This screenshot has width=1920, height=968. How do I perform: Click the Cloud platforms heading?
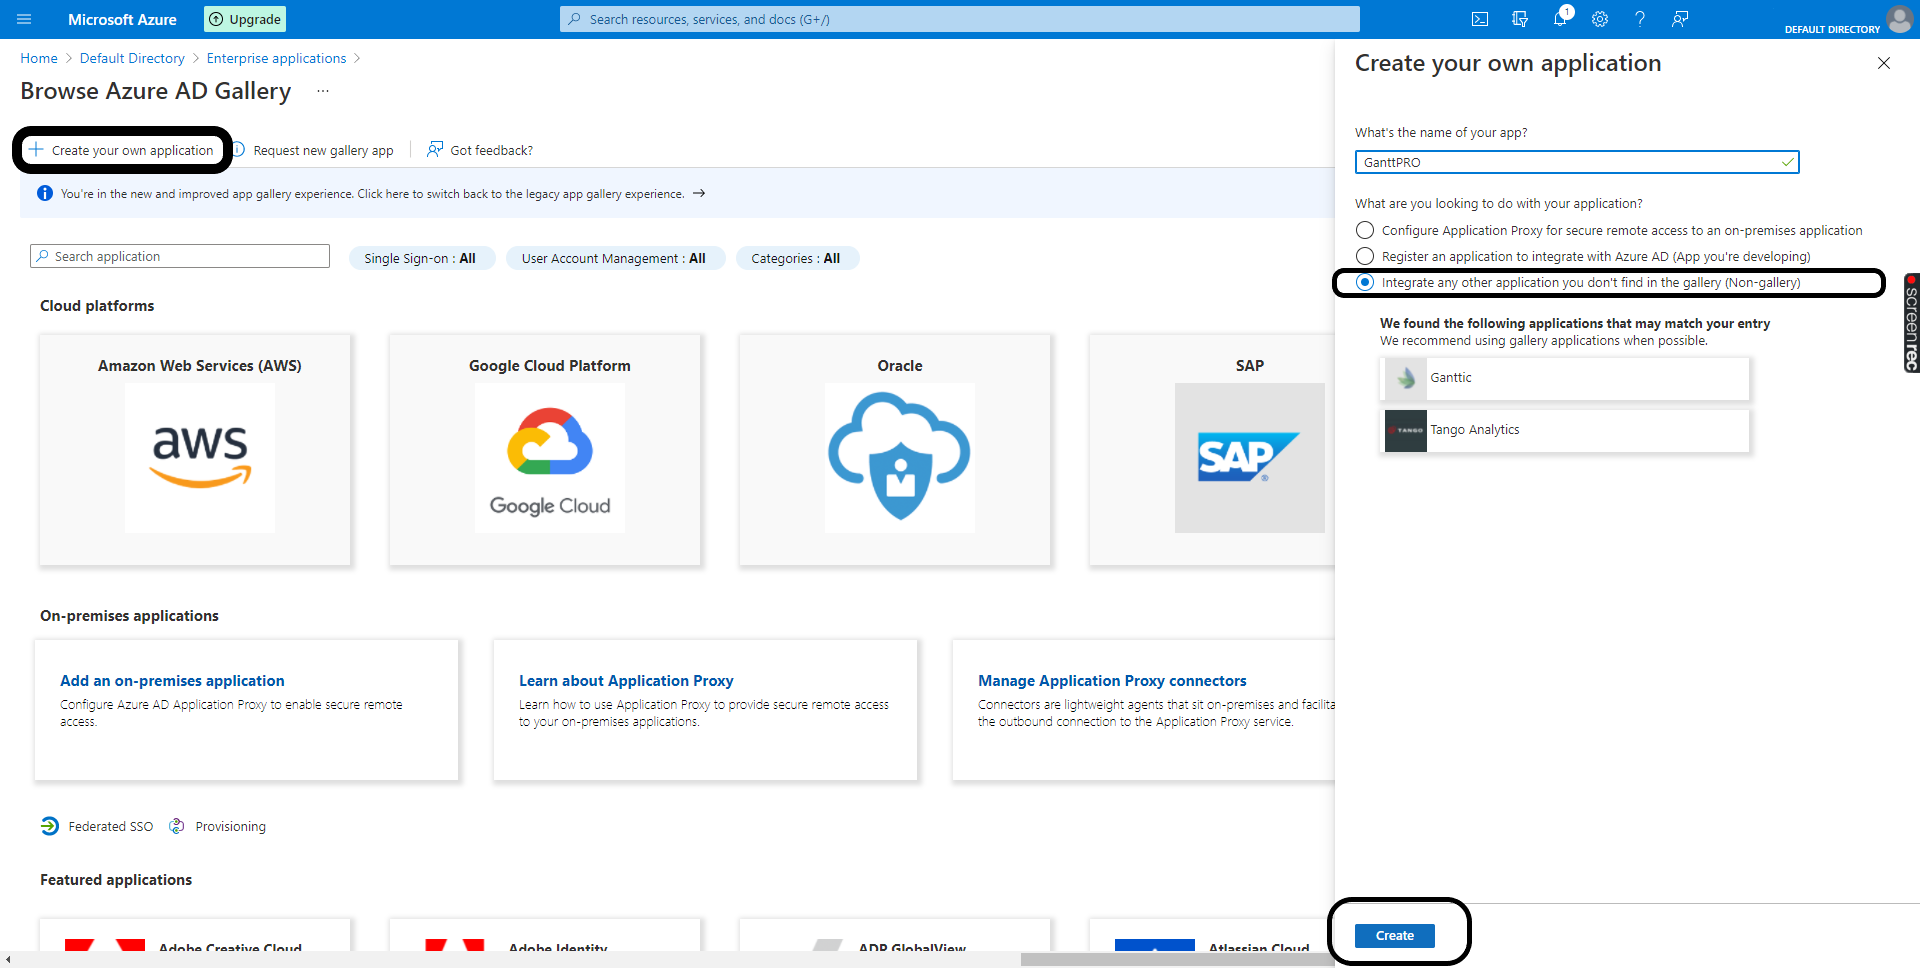click(97, 306)
